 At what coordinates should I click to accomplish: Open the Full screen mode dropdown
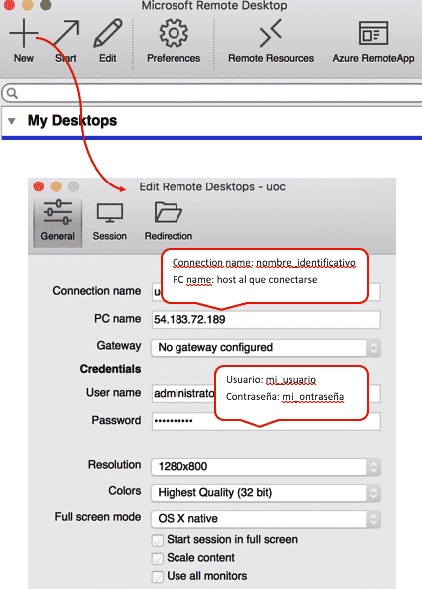[x=266, y=519]
